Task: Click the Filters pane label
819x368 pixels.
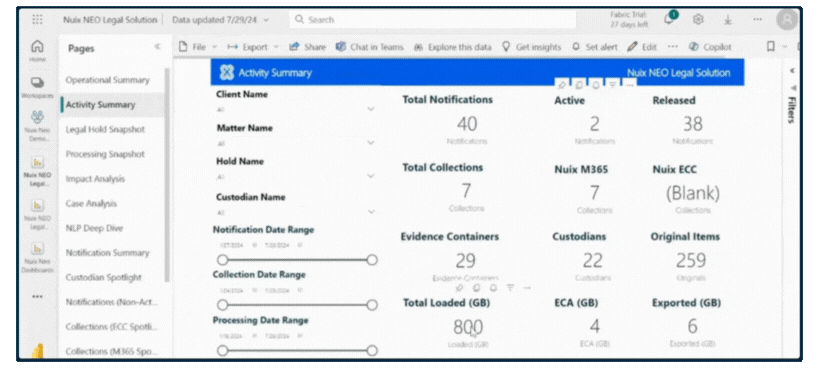Action: coord(792,110)
